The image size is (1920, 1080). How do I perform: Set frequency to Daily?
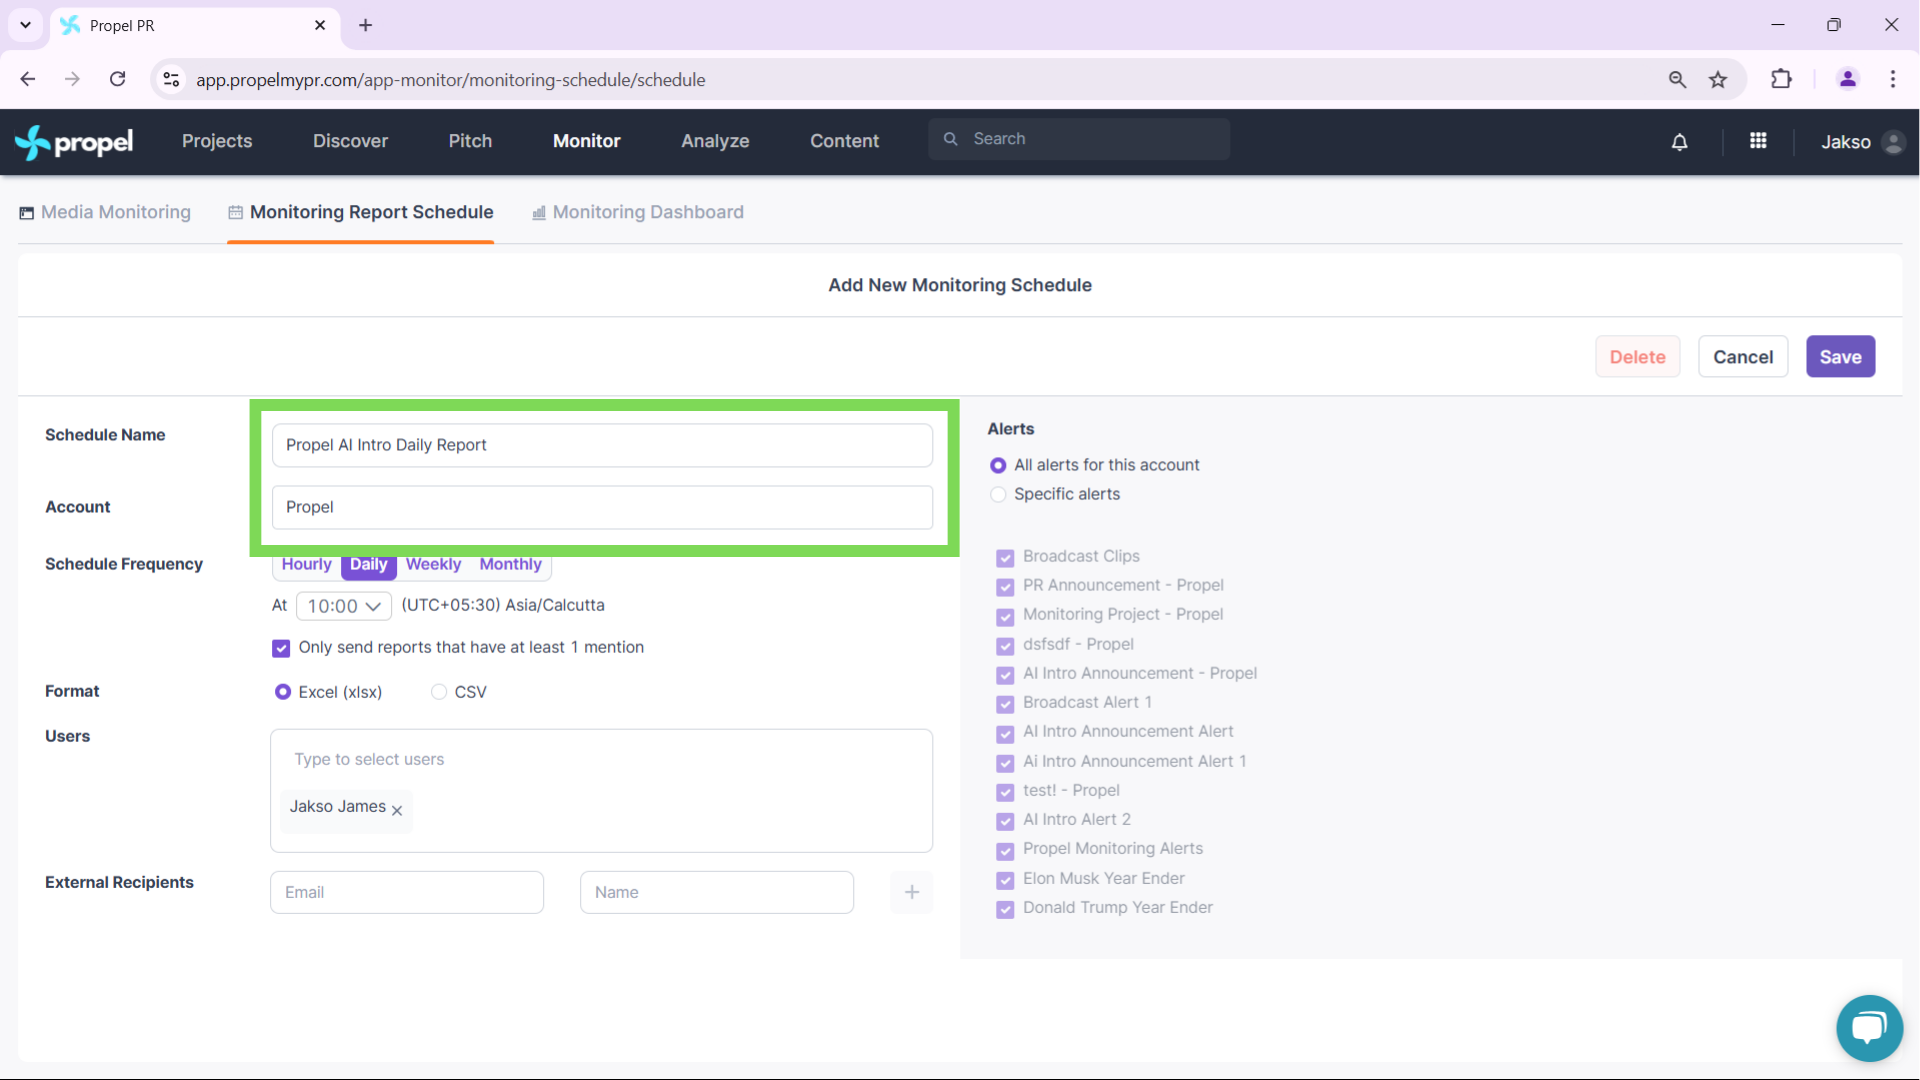[x=369, y=565]
